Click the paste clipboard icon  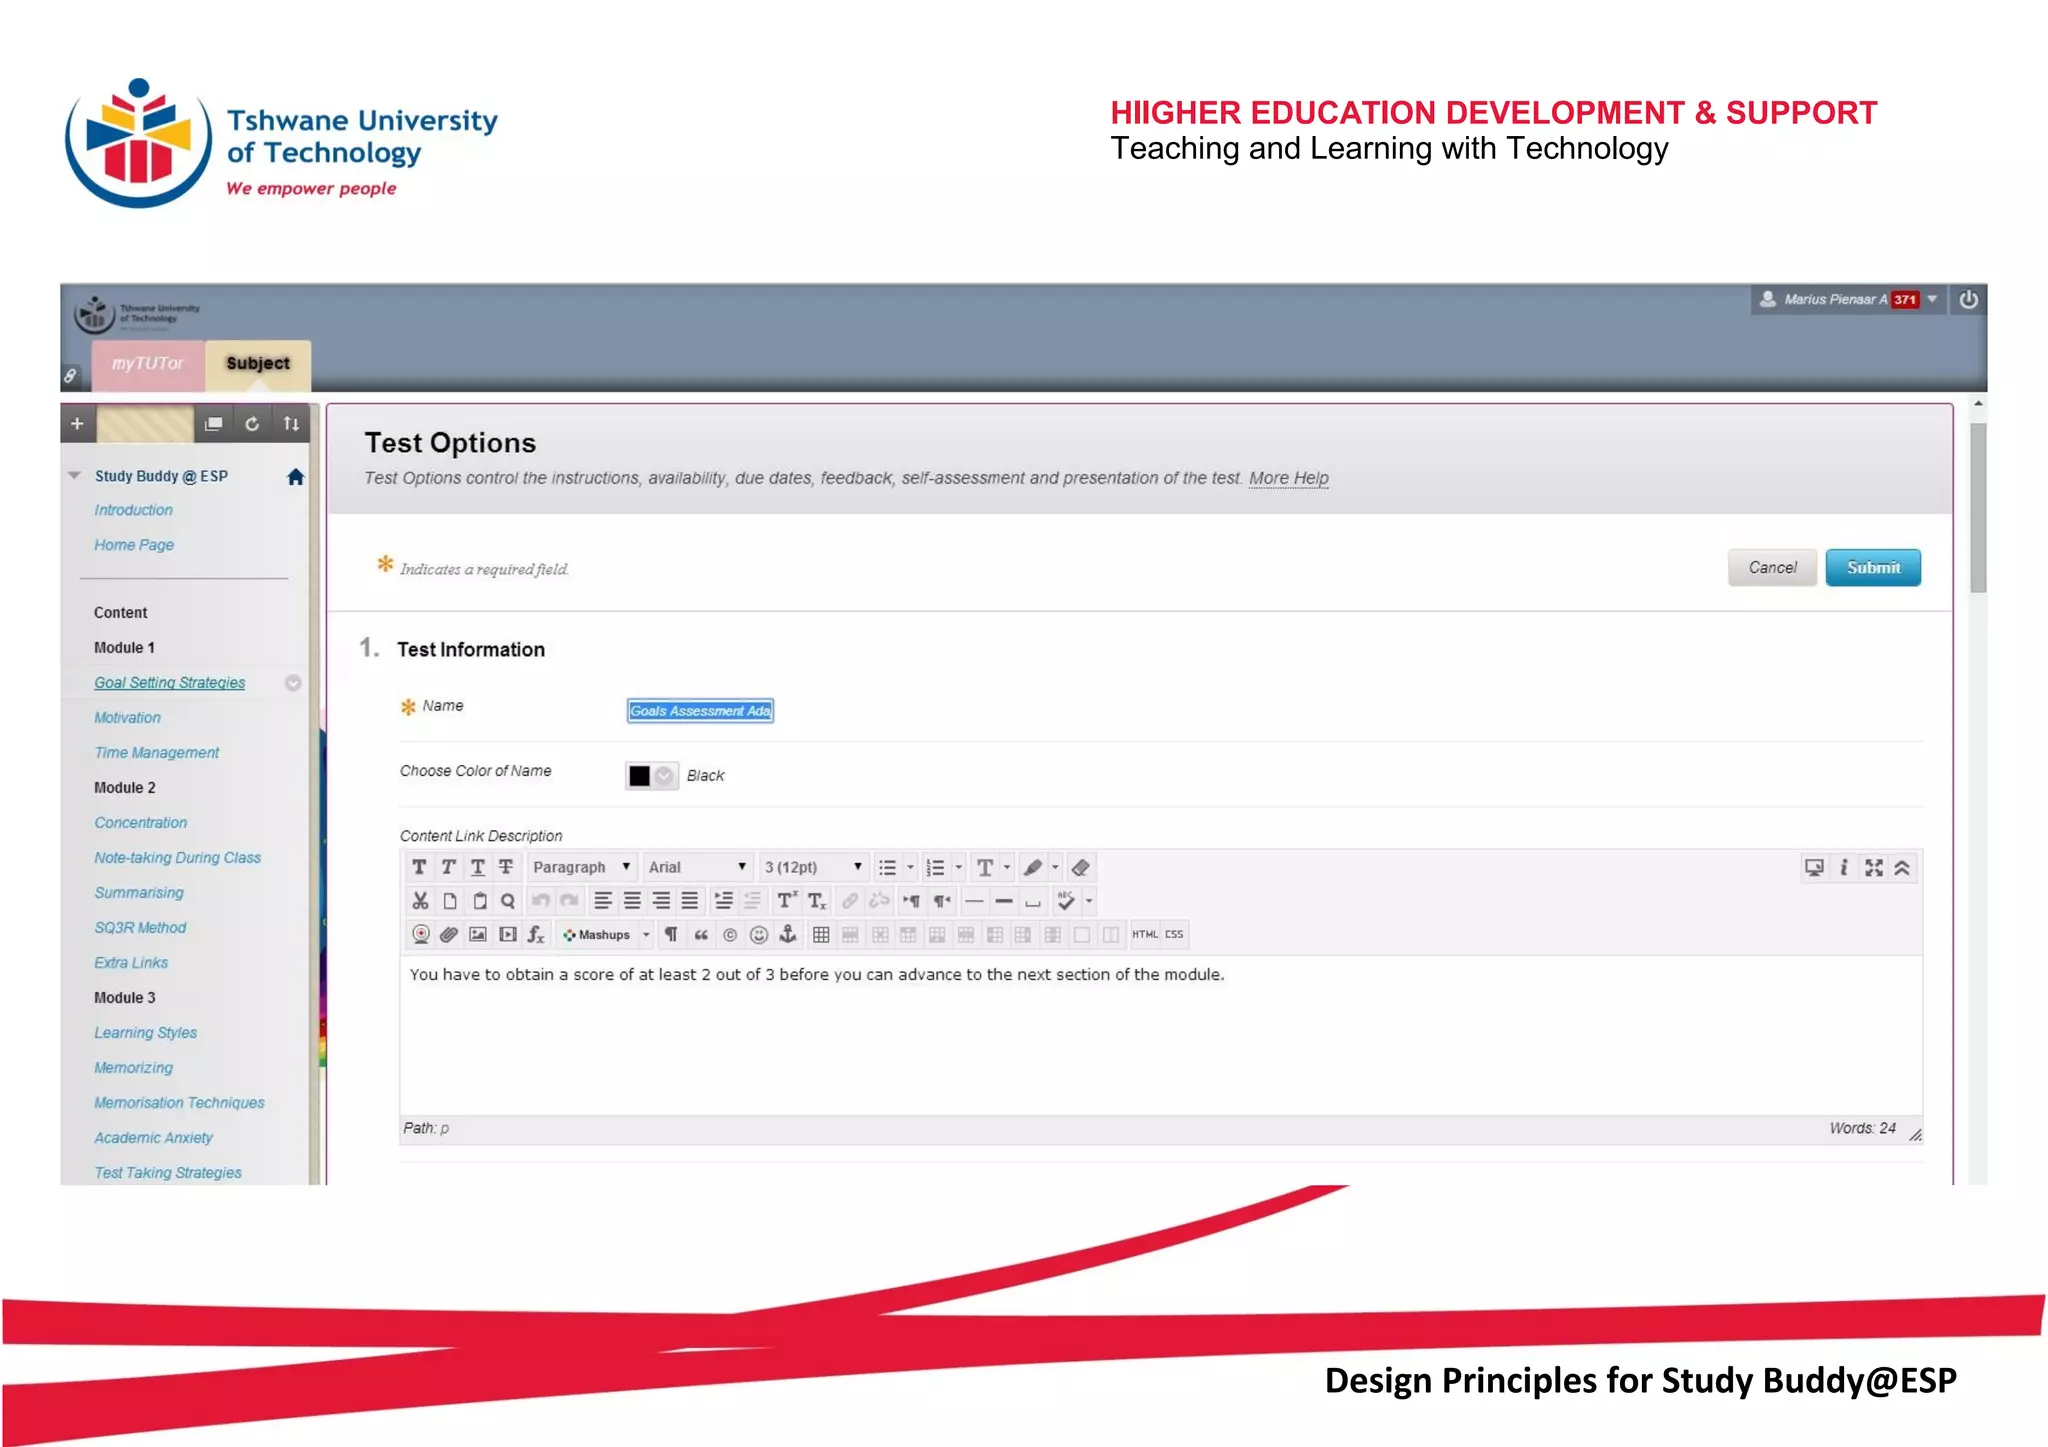[479, 901]
